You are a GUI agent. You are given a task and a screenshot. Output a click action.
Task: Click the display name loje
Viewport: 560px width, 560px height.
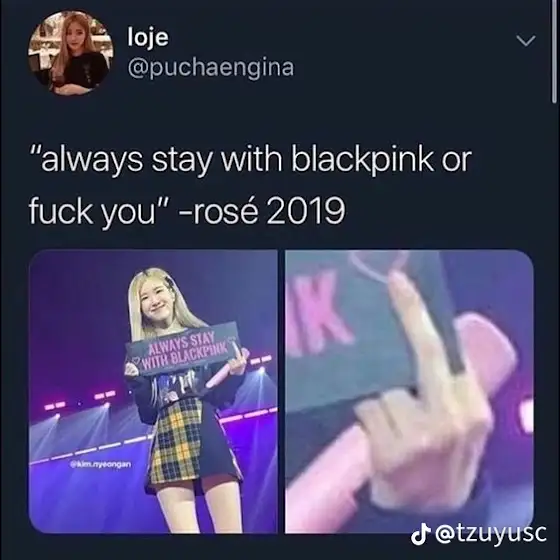click(x=148, y=37)
